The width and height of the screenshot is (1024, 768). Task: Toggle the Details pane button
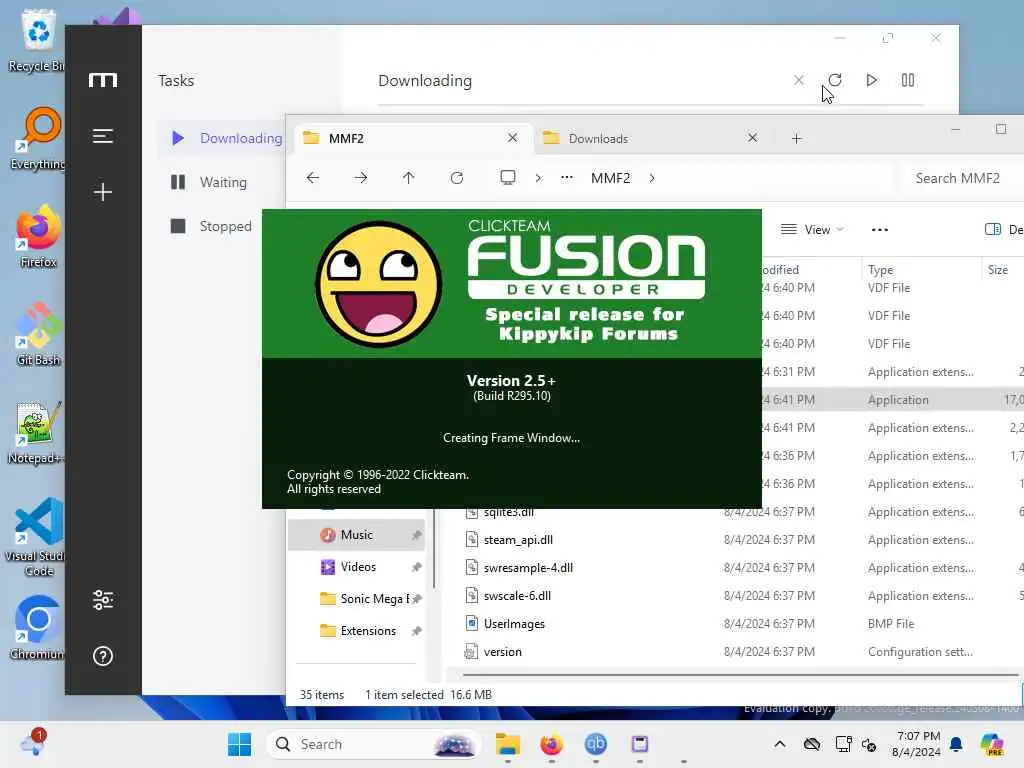(1002, 229)
